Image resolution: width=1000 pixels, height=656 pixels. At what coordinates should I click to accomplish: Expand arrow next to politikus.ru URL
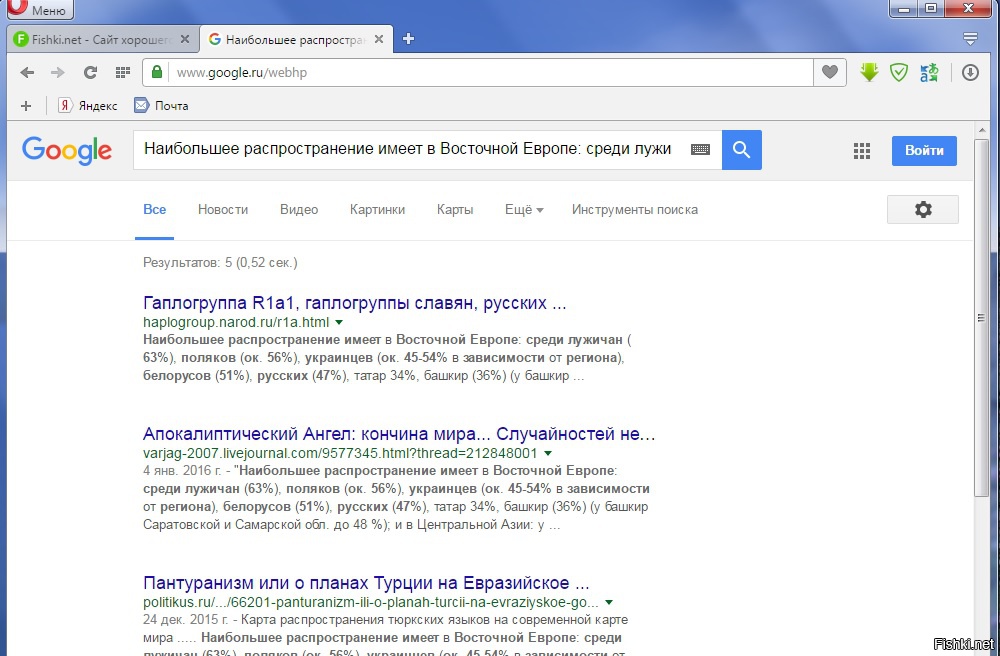click(609, 602)
